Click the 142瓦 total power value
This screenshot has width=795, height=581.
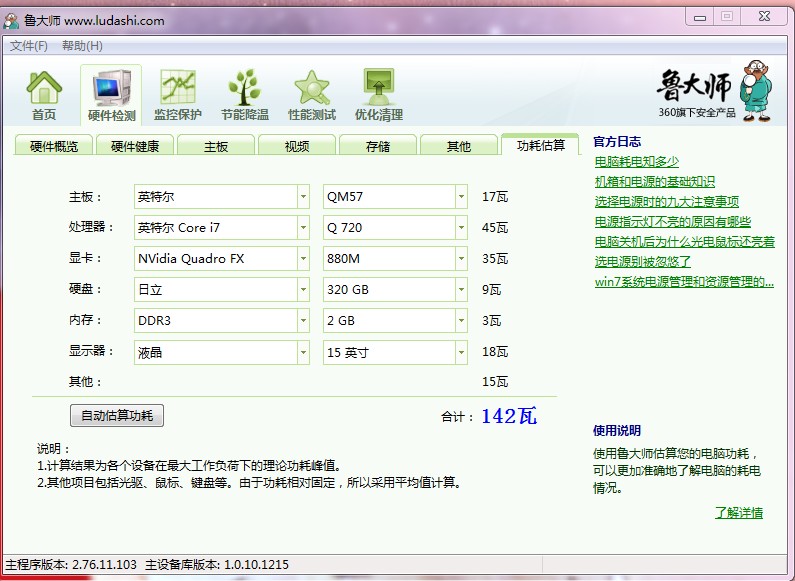509,416
